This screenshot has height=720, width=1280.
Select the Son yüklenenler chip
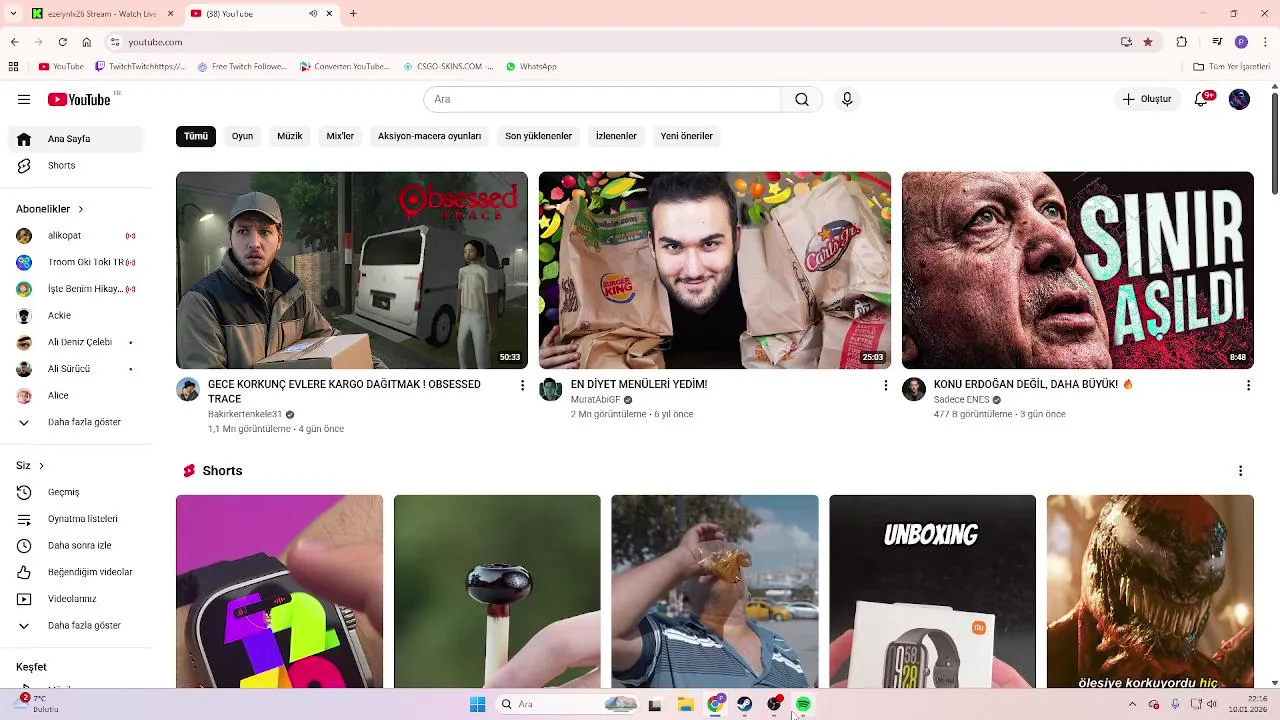pos(538,136)
